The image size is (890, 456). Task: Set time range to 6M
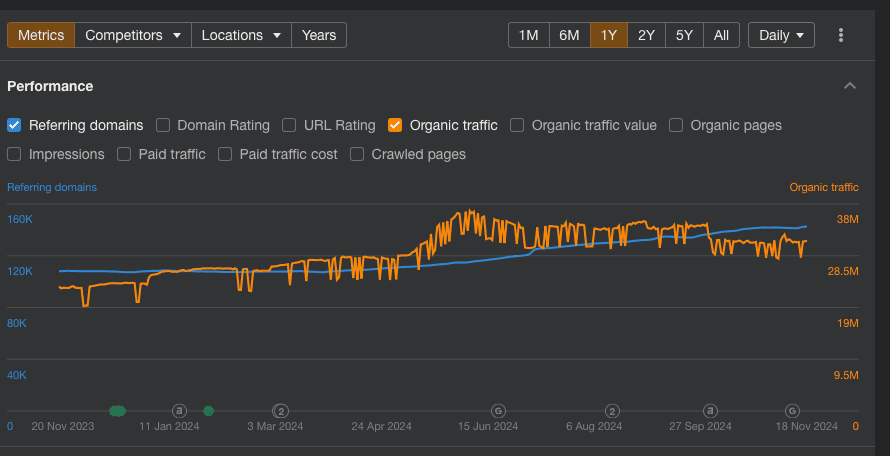pos(569,35)
